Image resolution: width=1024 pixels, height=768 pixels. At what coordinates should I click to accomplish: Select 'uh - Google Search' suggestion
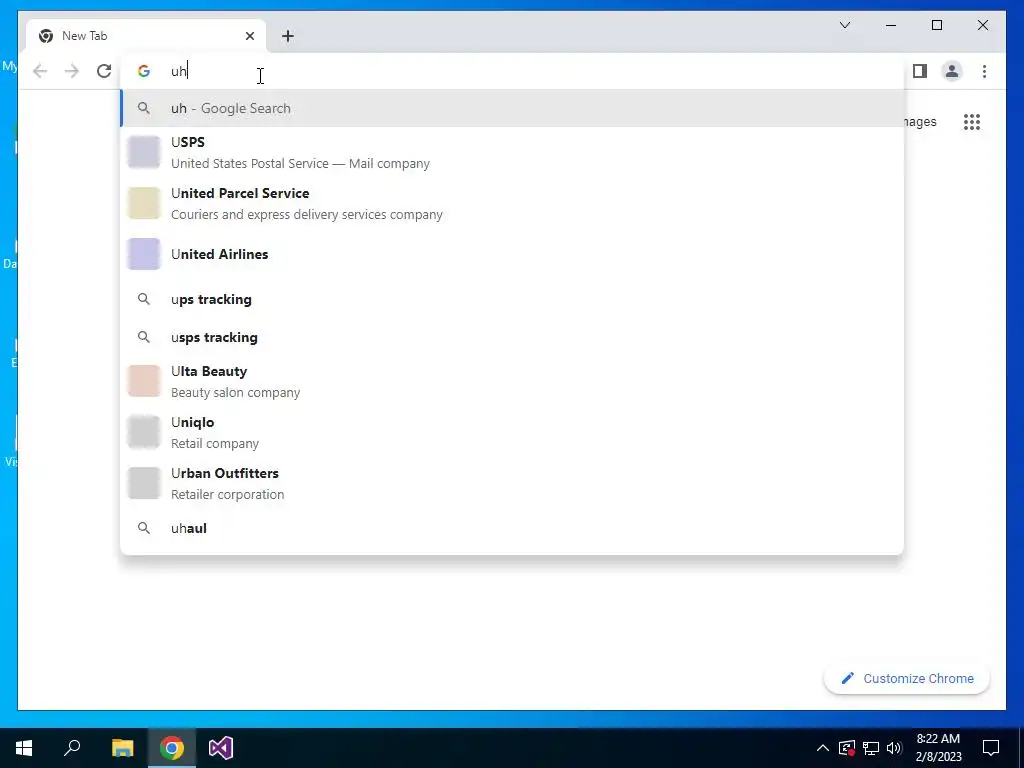pos(512,108)
